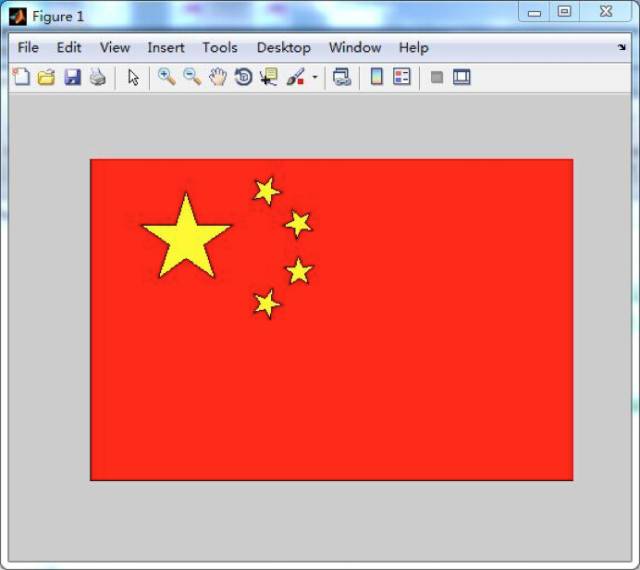
Task: Open the Insert menu
Action: tap(166, 48)
